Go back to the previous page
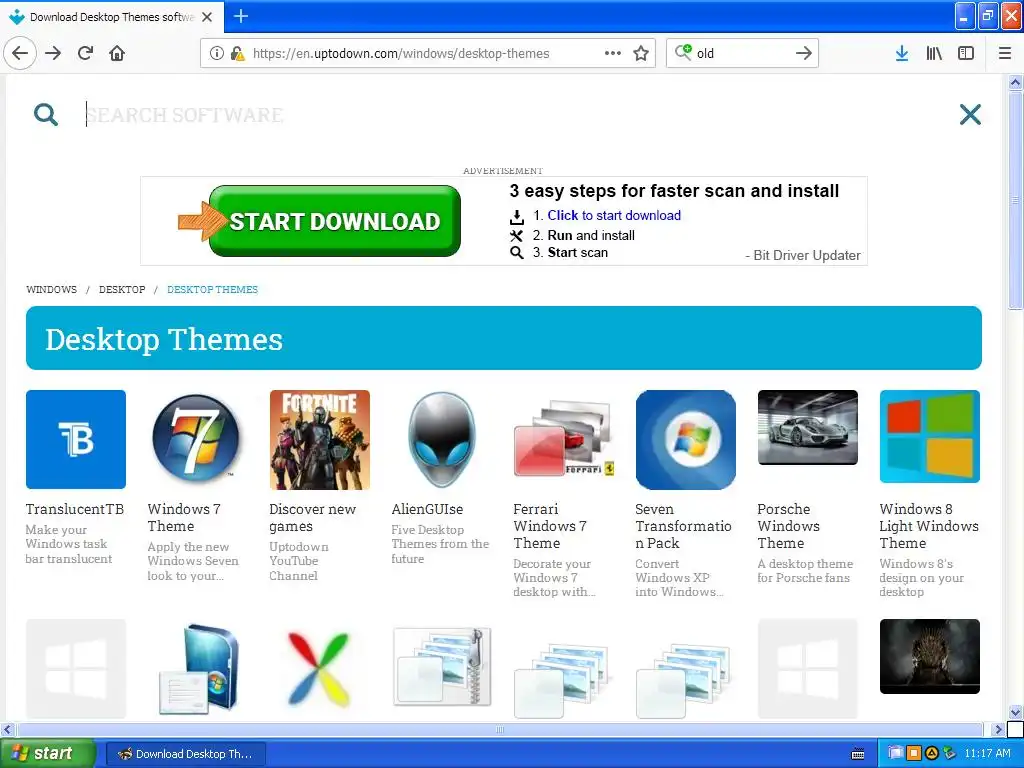1024x768 pixels. (x=20, y=53)
